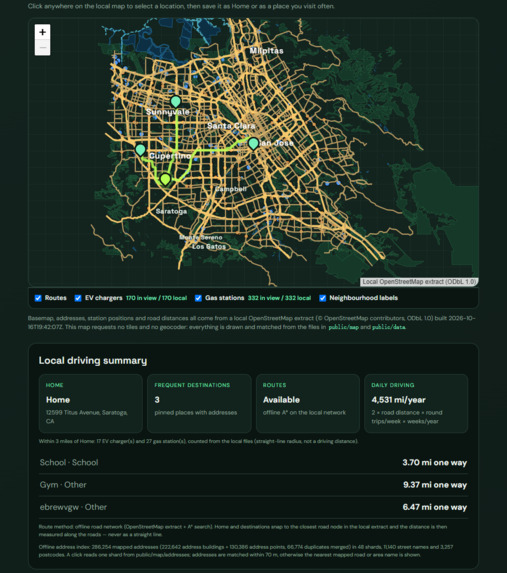This screenshot has height=573, width=507.
Task: Click the '9.37 mi one way' value
Action: pos(435,485)
